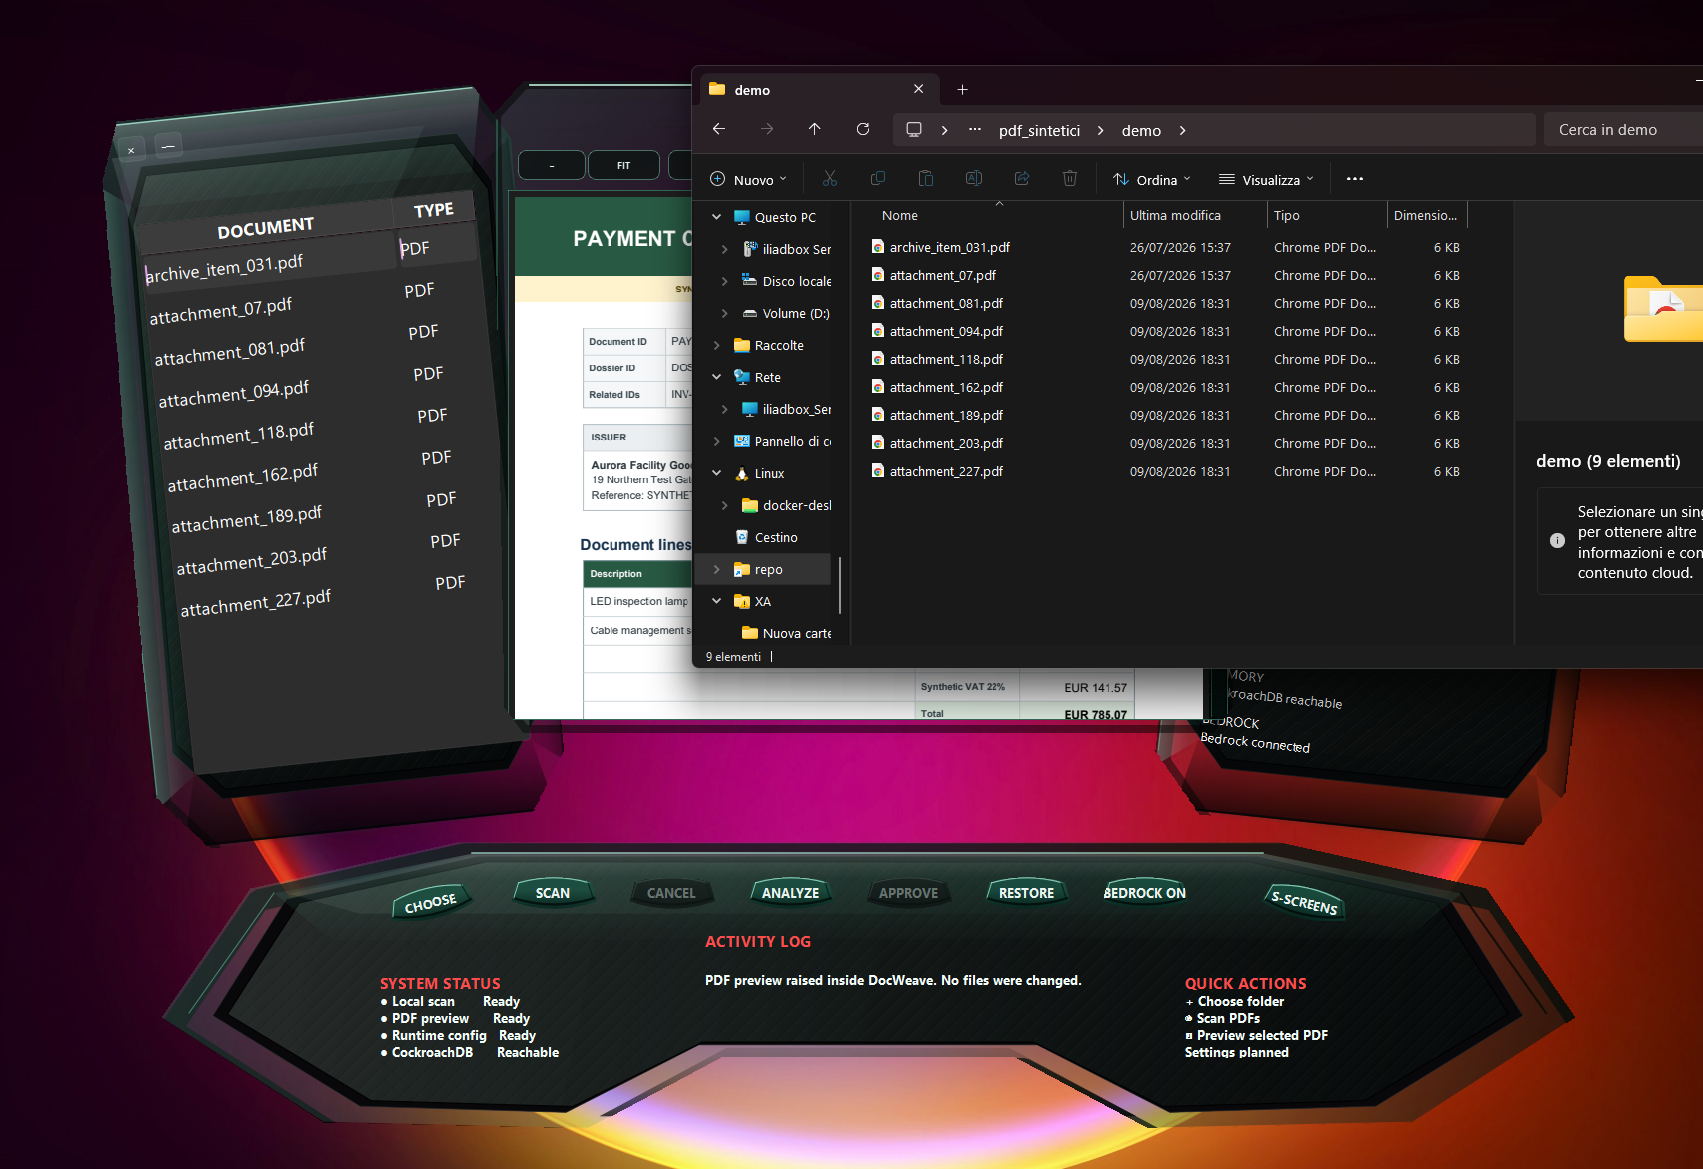Screen dimensions: 1703x1169
Task: Click the Cerca in demo search field
Action: pyautogui.click(x=1624, y=130)
